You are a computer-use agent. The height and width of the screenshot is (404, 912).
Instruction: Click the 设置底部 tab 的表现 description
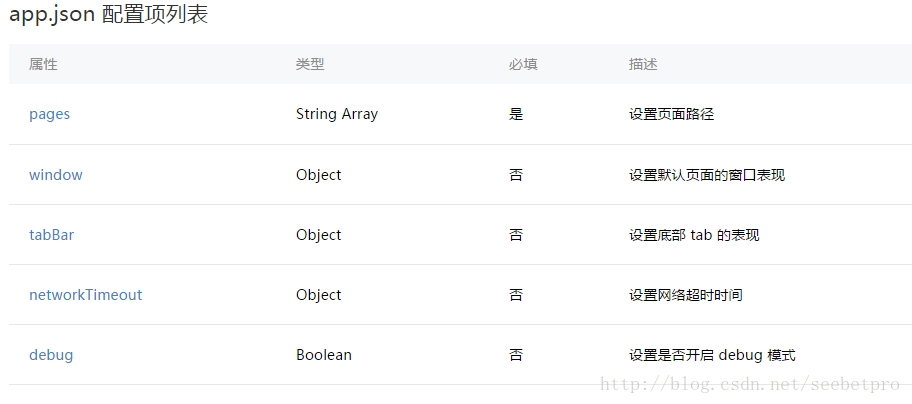(x=694, y=235)
